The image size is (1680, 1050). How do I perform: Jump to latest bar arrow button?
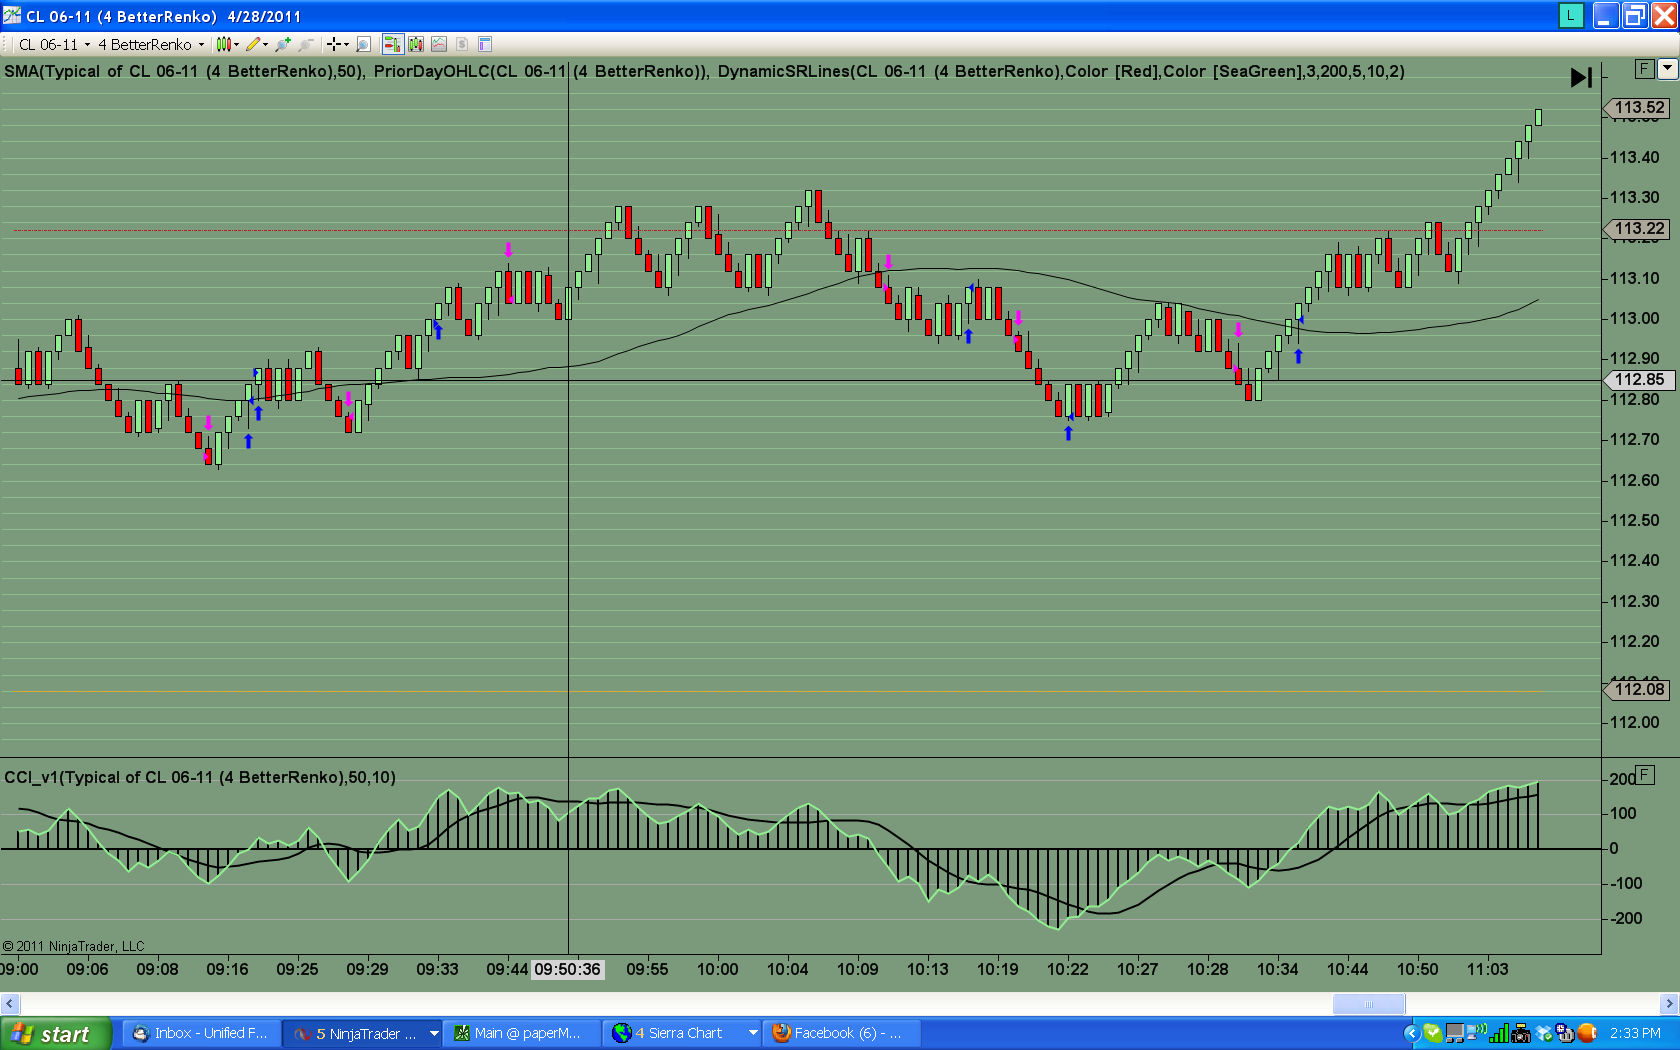[x=1581, y=77]
